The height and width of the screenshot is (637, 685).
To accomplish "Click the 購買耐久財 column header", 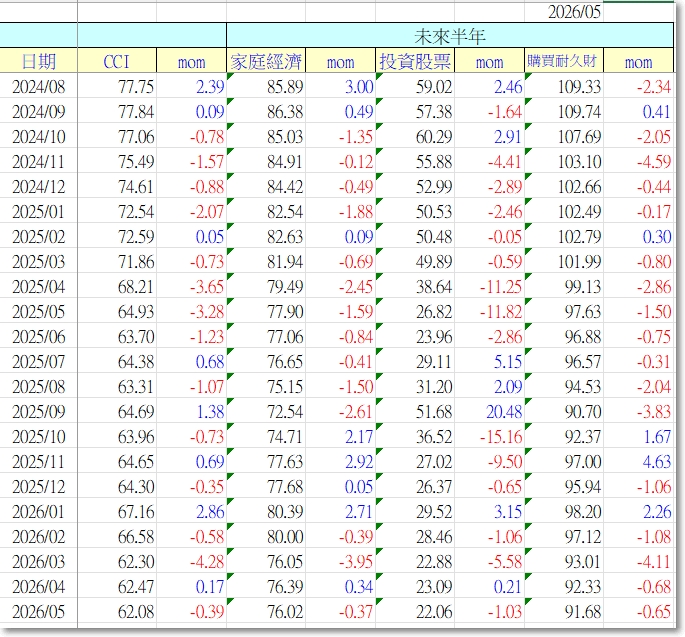I will tap(564, 61).
